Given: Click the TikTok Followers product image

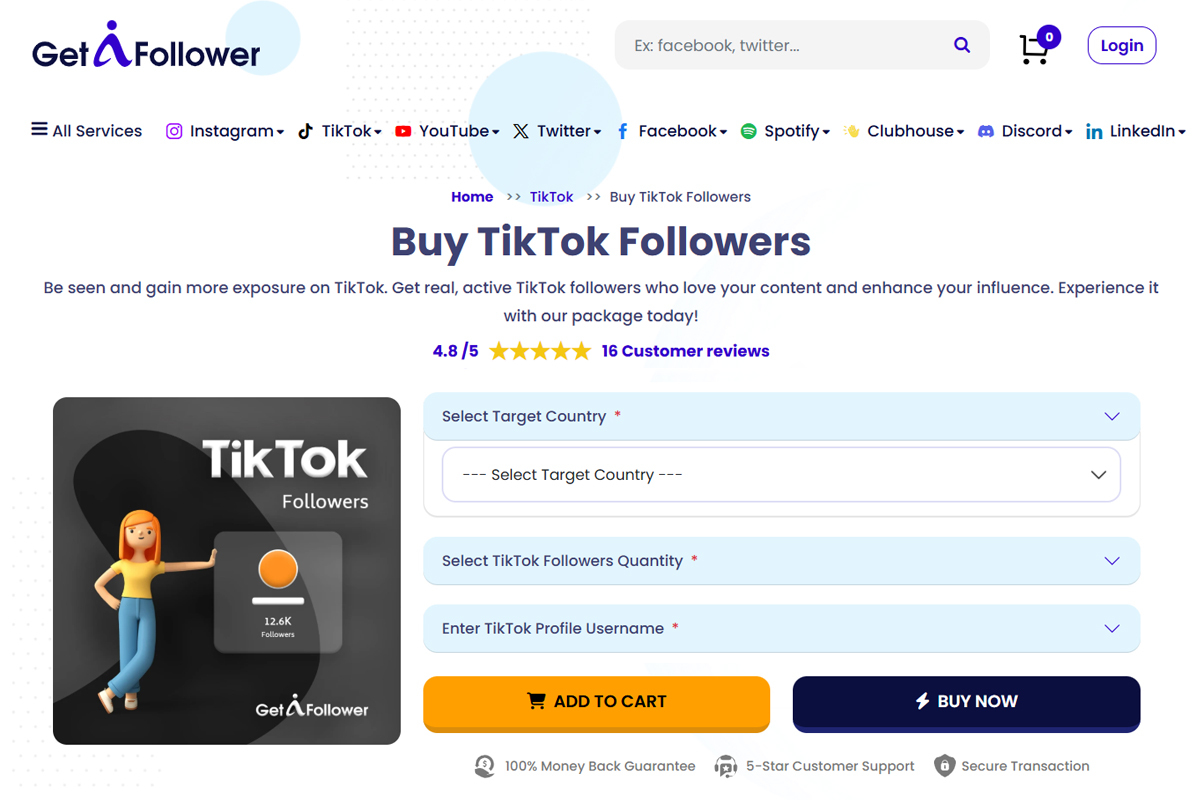Looking at the screenshot, I should pyautogui.click(x=227, y=571).
